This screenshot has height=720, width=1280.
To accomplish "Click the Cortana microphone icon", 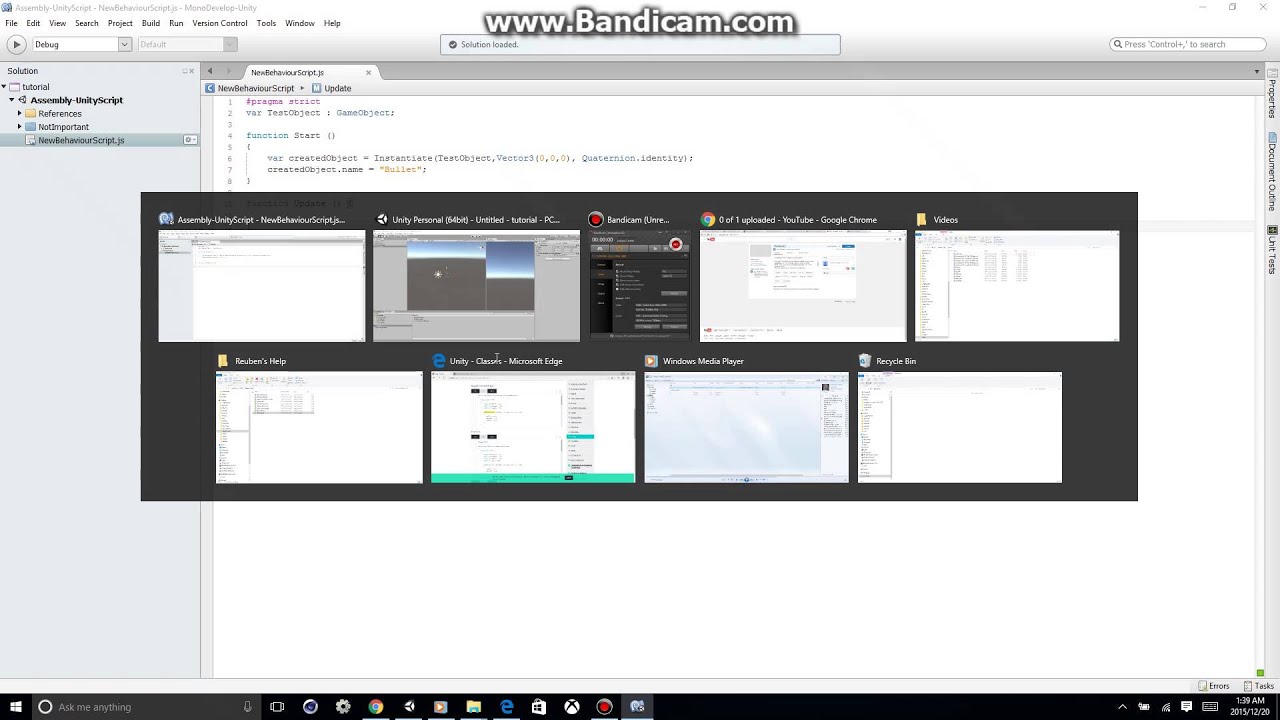I will pyautogui.click(x=247, y=707).
